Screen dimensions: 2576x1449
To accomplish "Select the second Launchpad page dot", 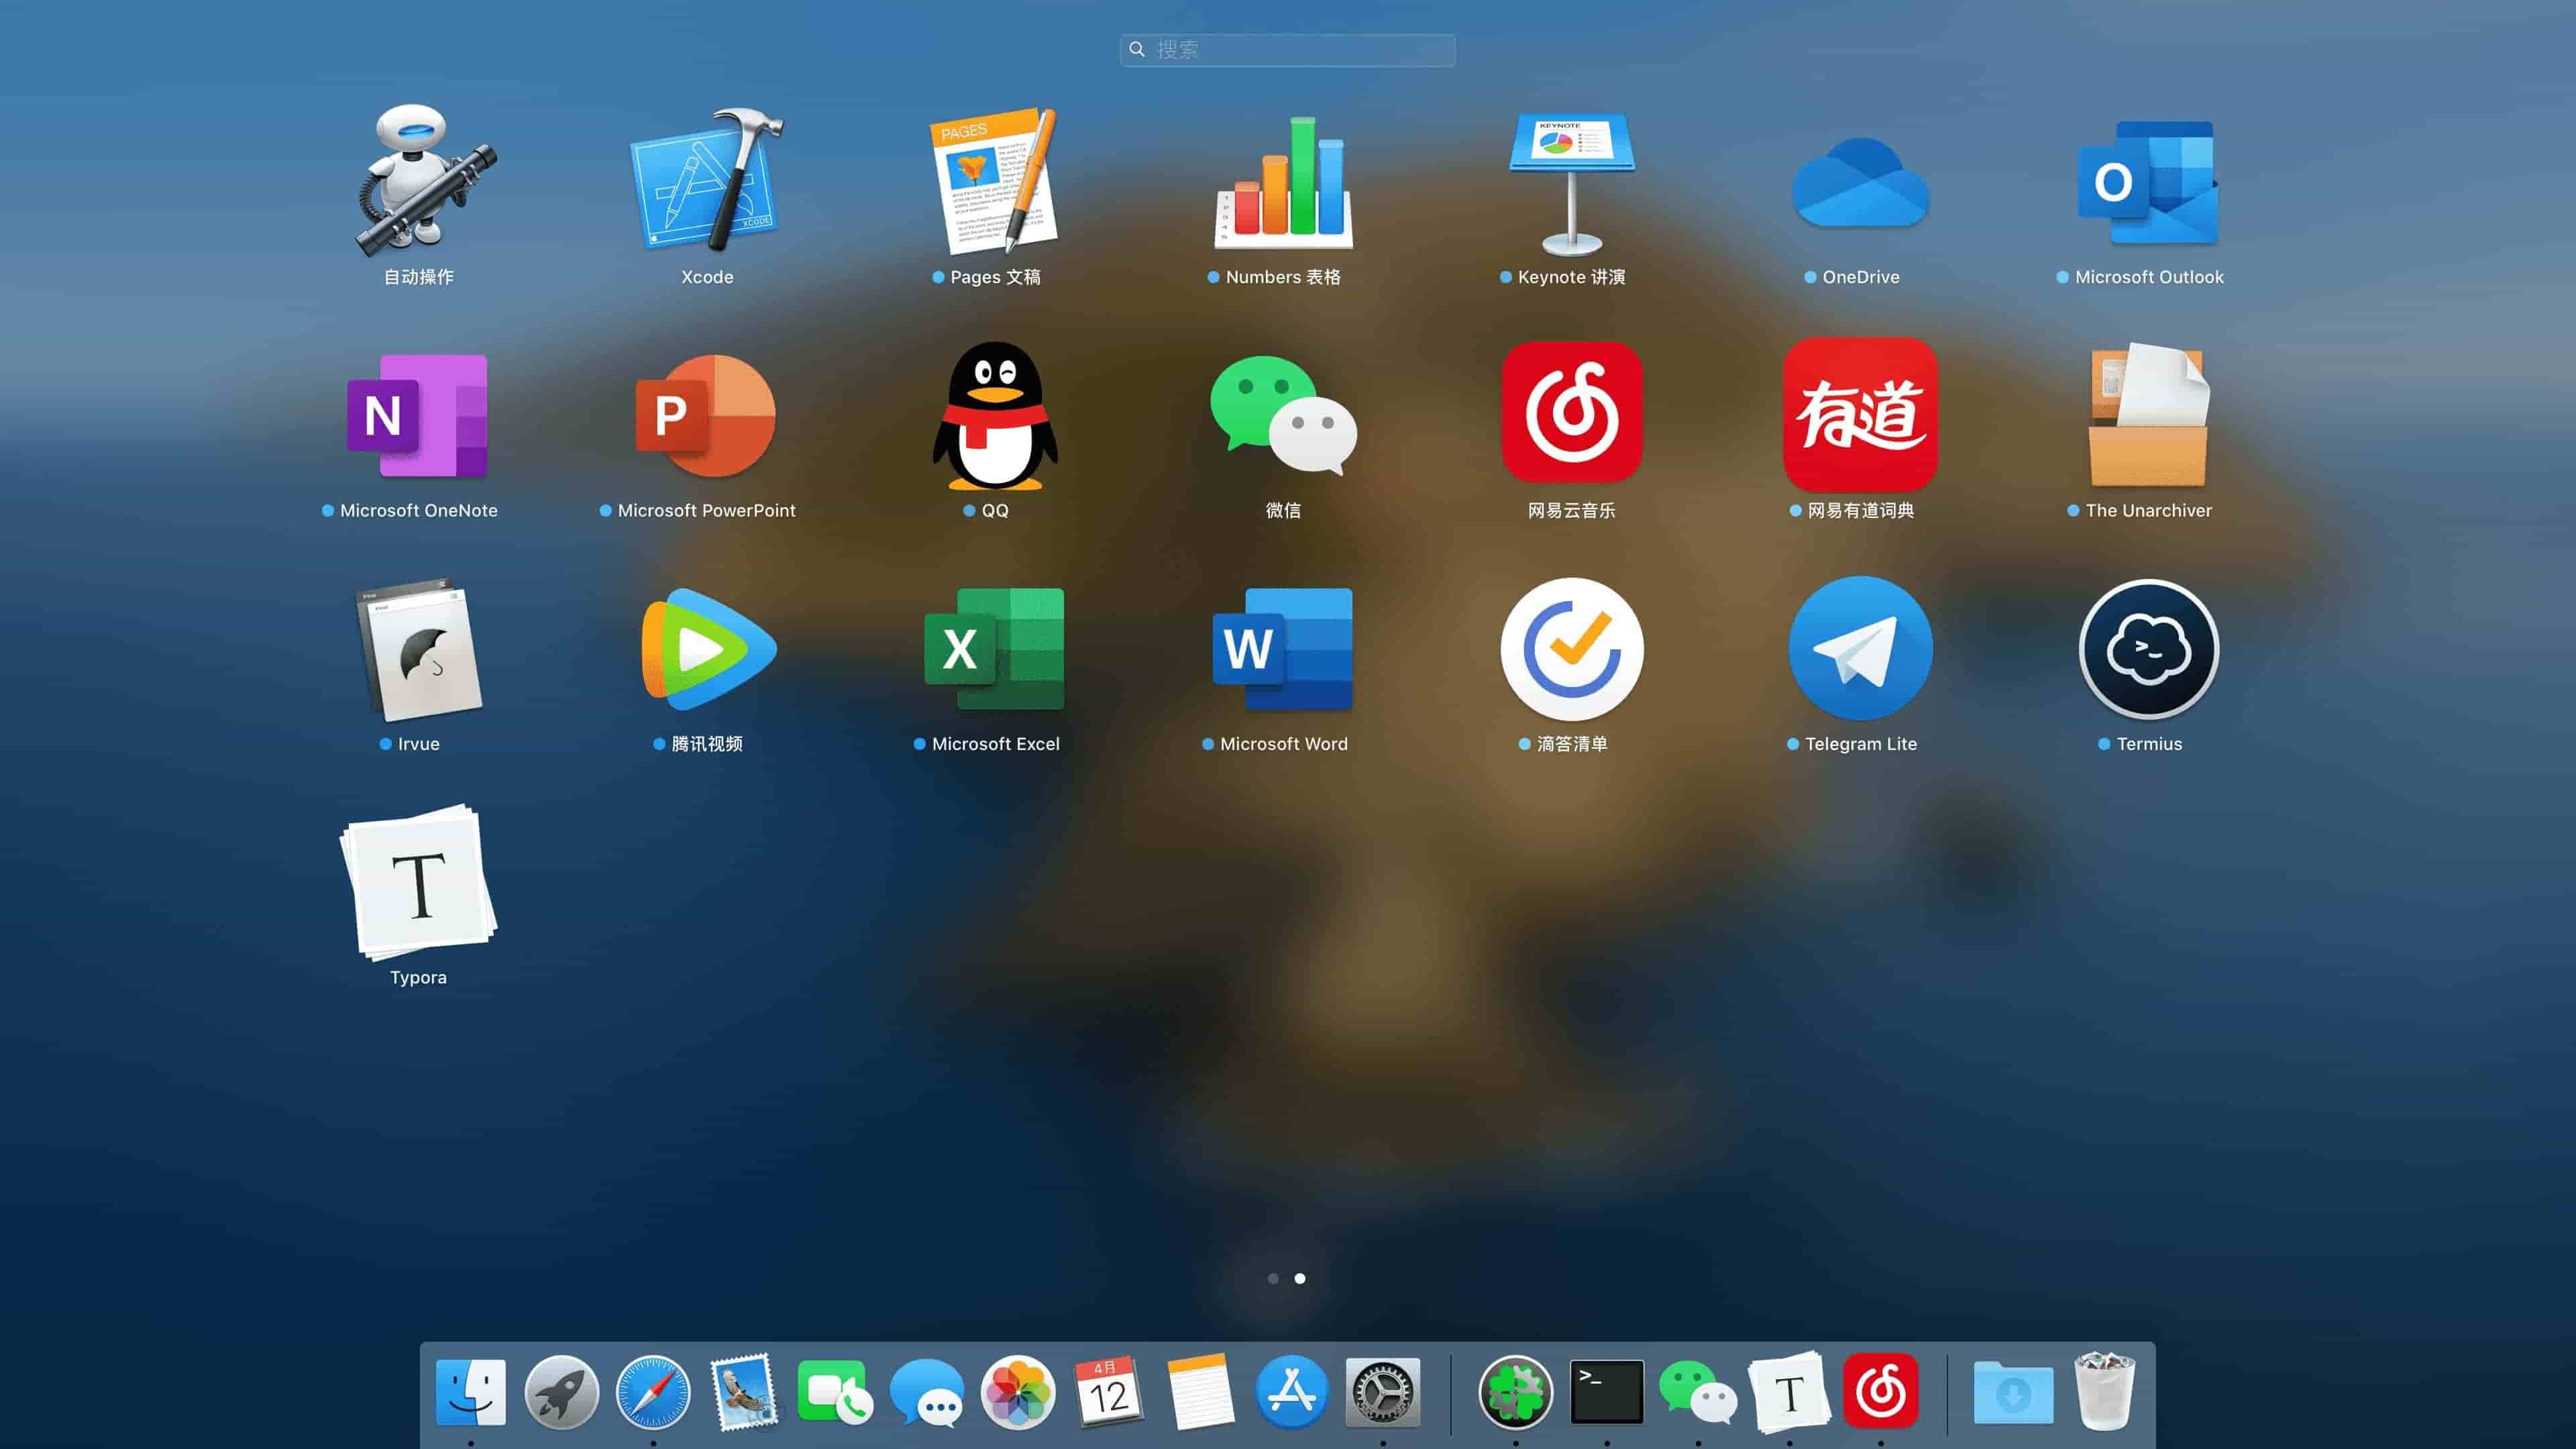I will pyautogui.click(x=1300, y=1278).
